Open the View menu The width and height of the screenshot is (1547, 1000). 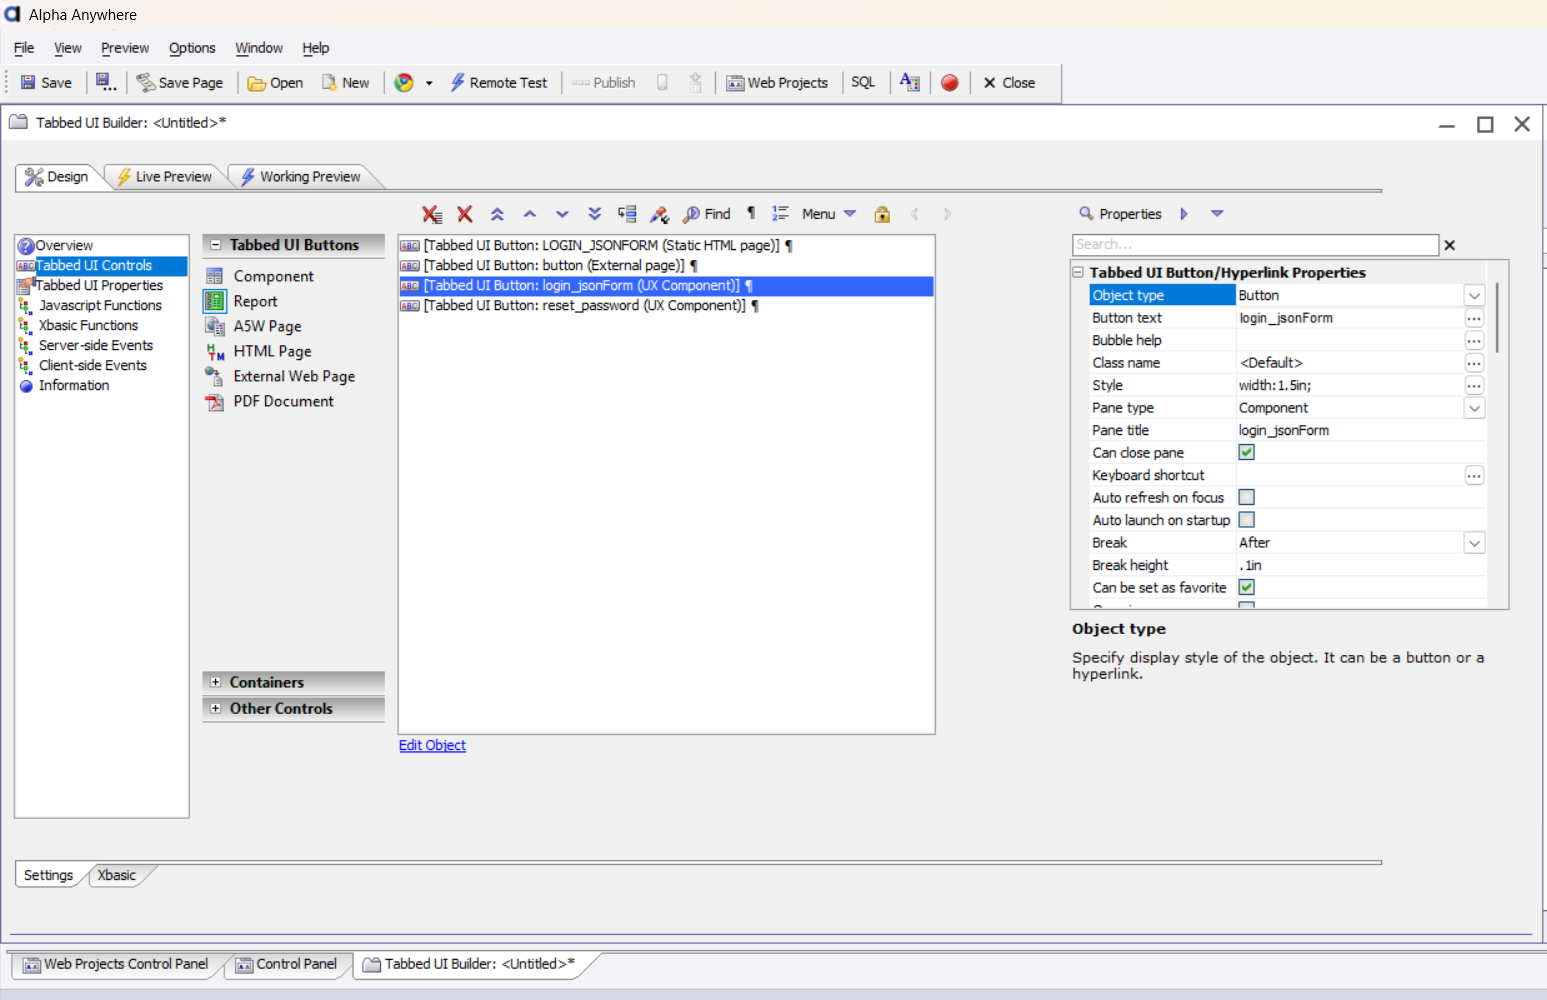tap(68, 48)
